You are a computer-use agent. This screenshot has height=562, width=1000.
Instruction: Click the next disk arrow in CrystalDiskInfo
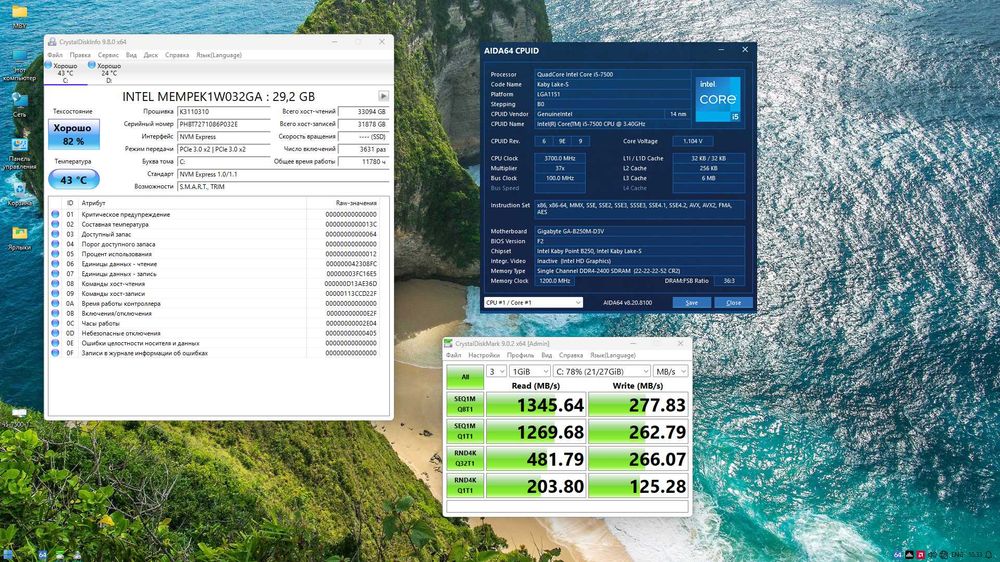pyautogui.click(x=383, y=96)
